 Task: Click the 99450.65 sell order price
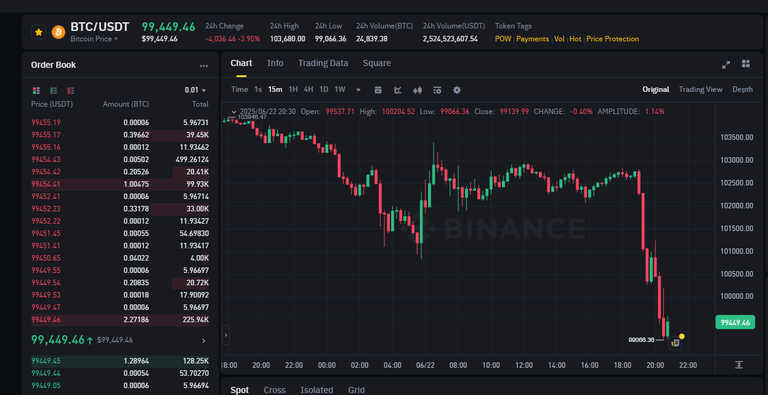point(46,258)
